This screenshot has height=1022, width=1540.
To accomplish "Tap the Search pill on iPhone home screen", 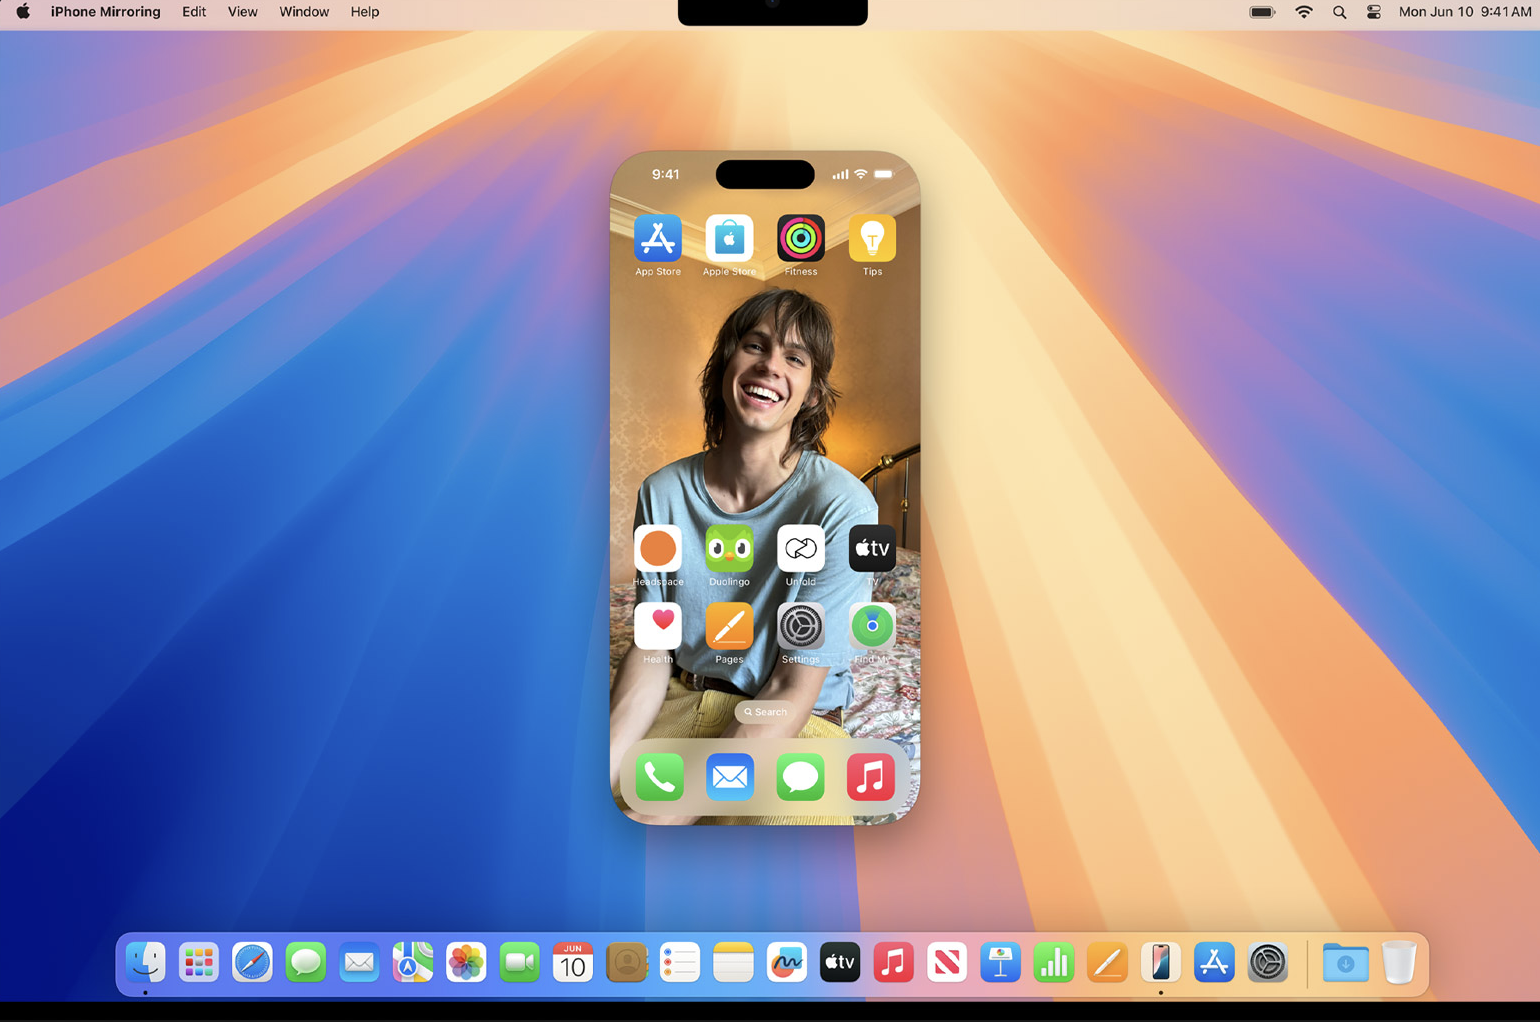I will 766,712.
